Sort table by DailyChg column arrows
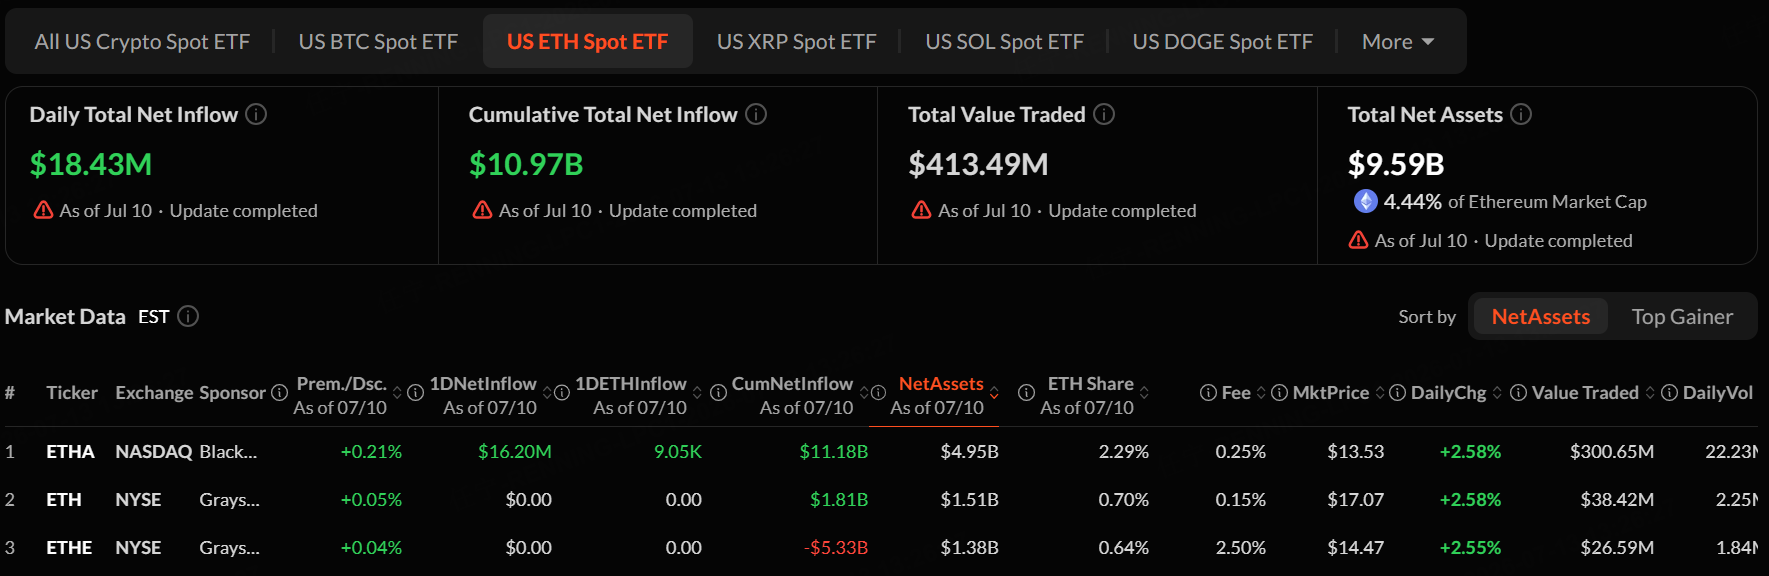The width and height of the screenshot is (1769, 576). [1497, 393]
